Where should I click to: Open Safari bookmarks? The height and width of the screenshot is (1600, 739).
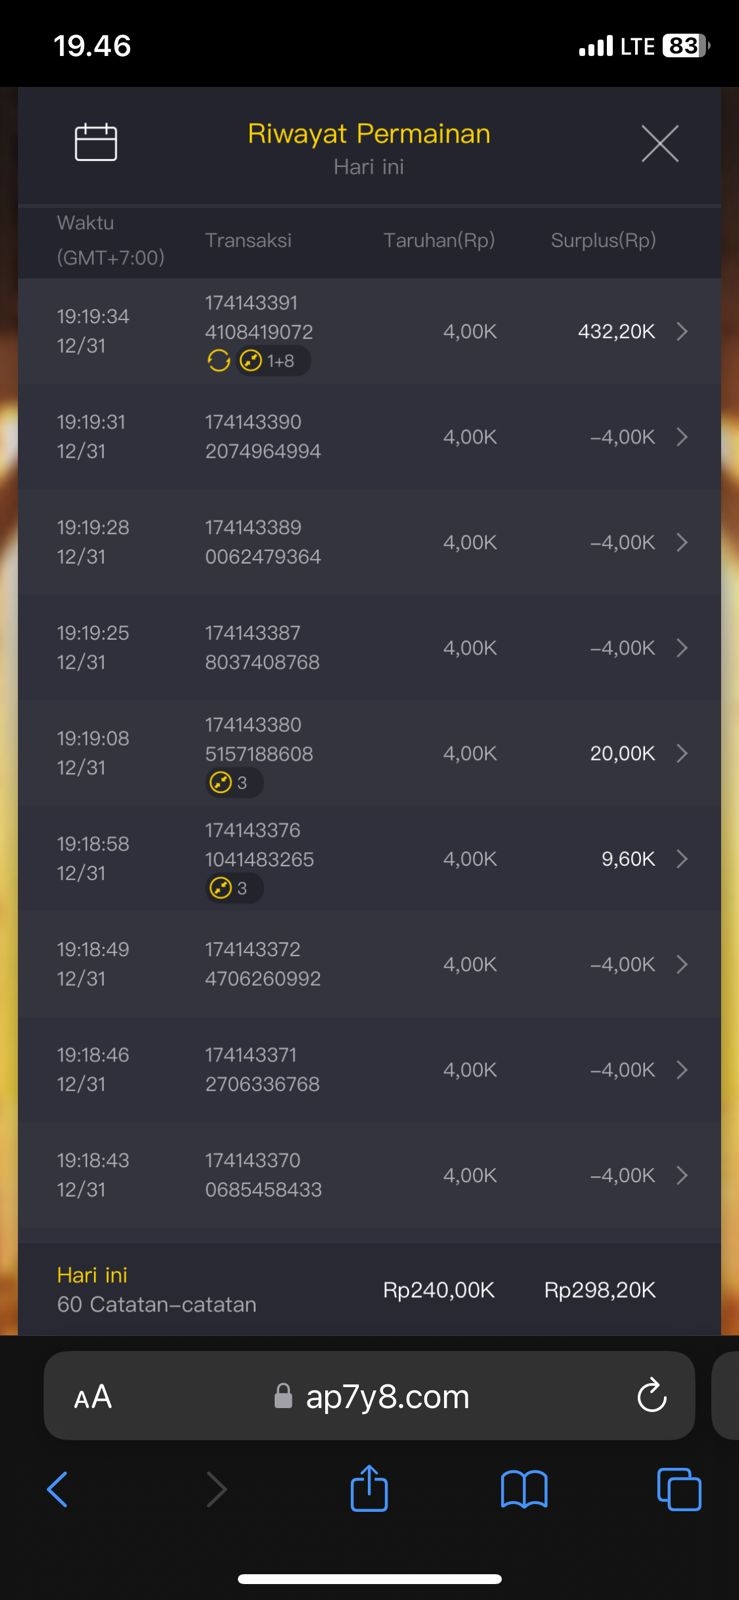tap(524, 1490)
